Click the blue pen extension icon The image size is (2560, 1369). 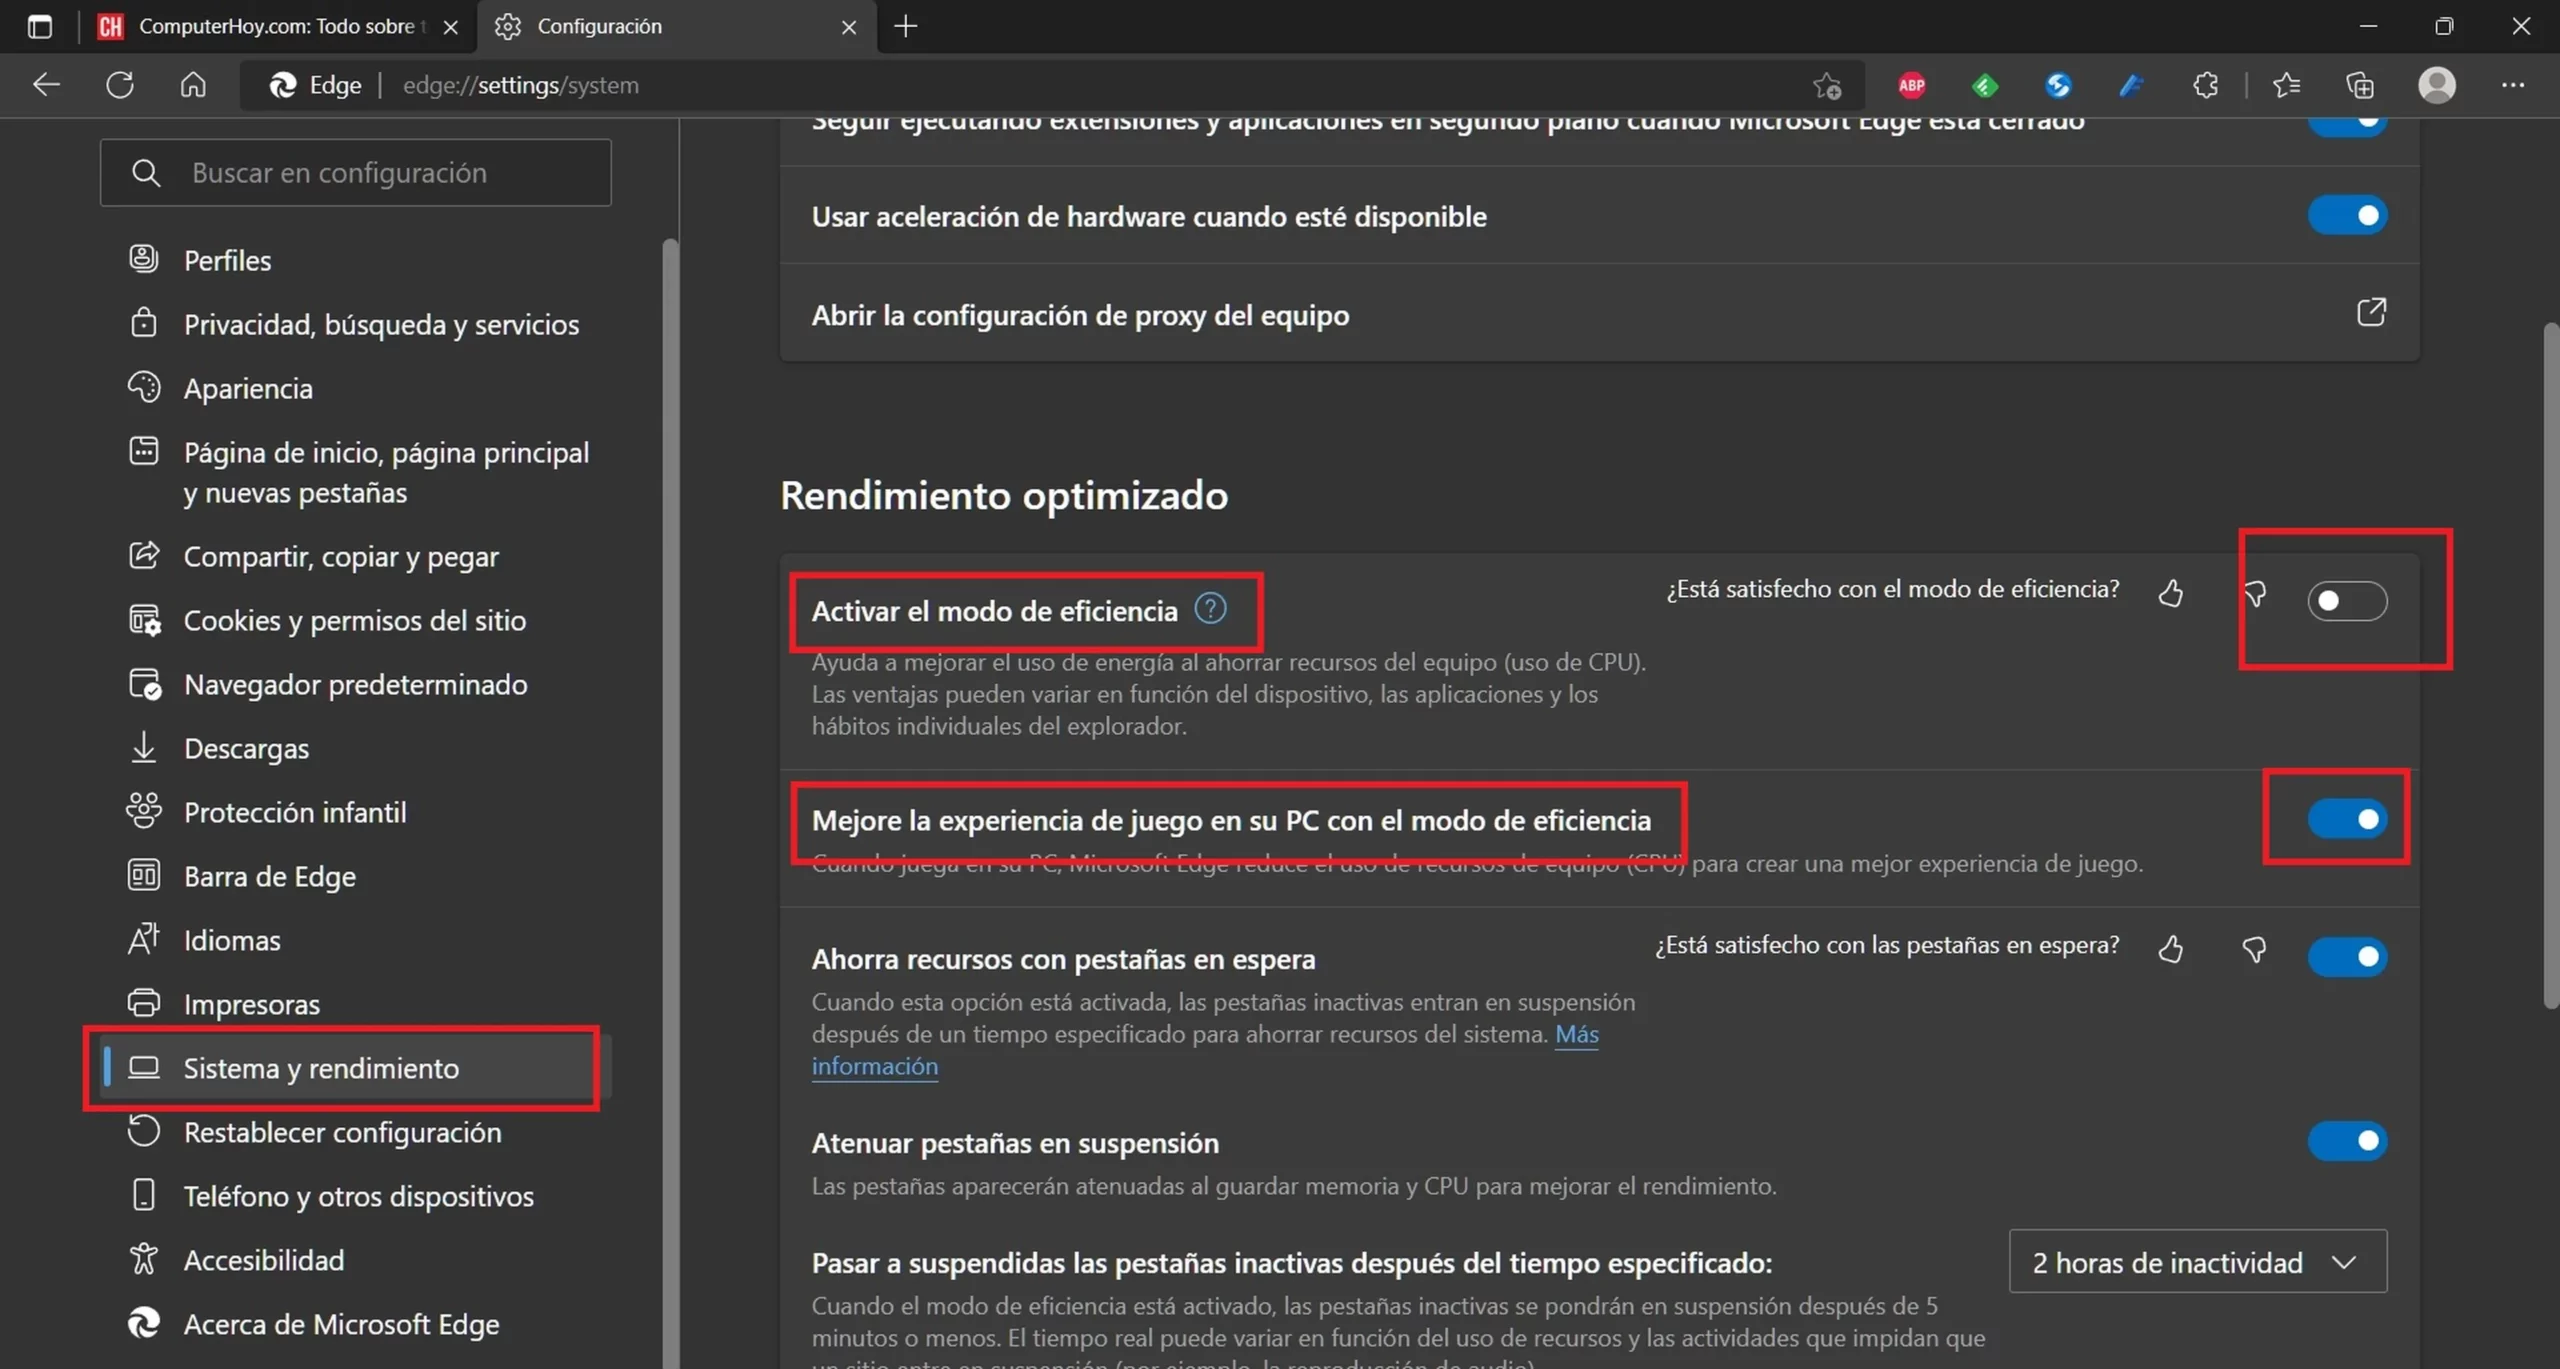coord(2131,86)
